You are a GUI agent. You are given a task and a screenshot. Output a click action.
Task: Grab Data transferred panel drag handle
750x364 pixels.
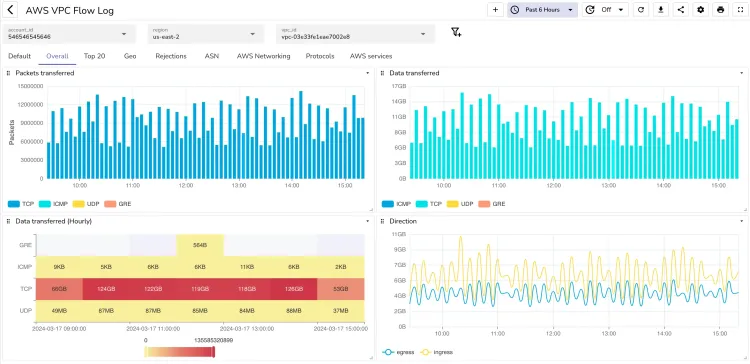(383, 73)
